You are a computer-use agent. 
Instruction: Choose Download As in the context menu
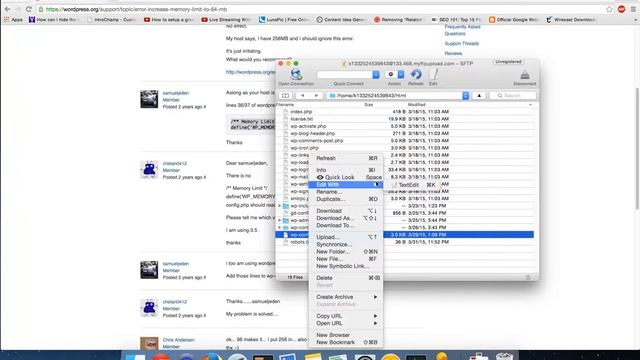[x=346, y=218]
